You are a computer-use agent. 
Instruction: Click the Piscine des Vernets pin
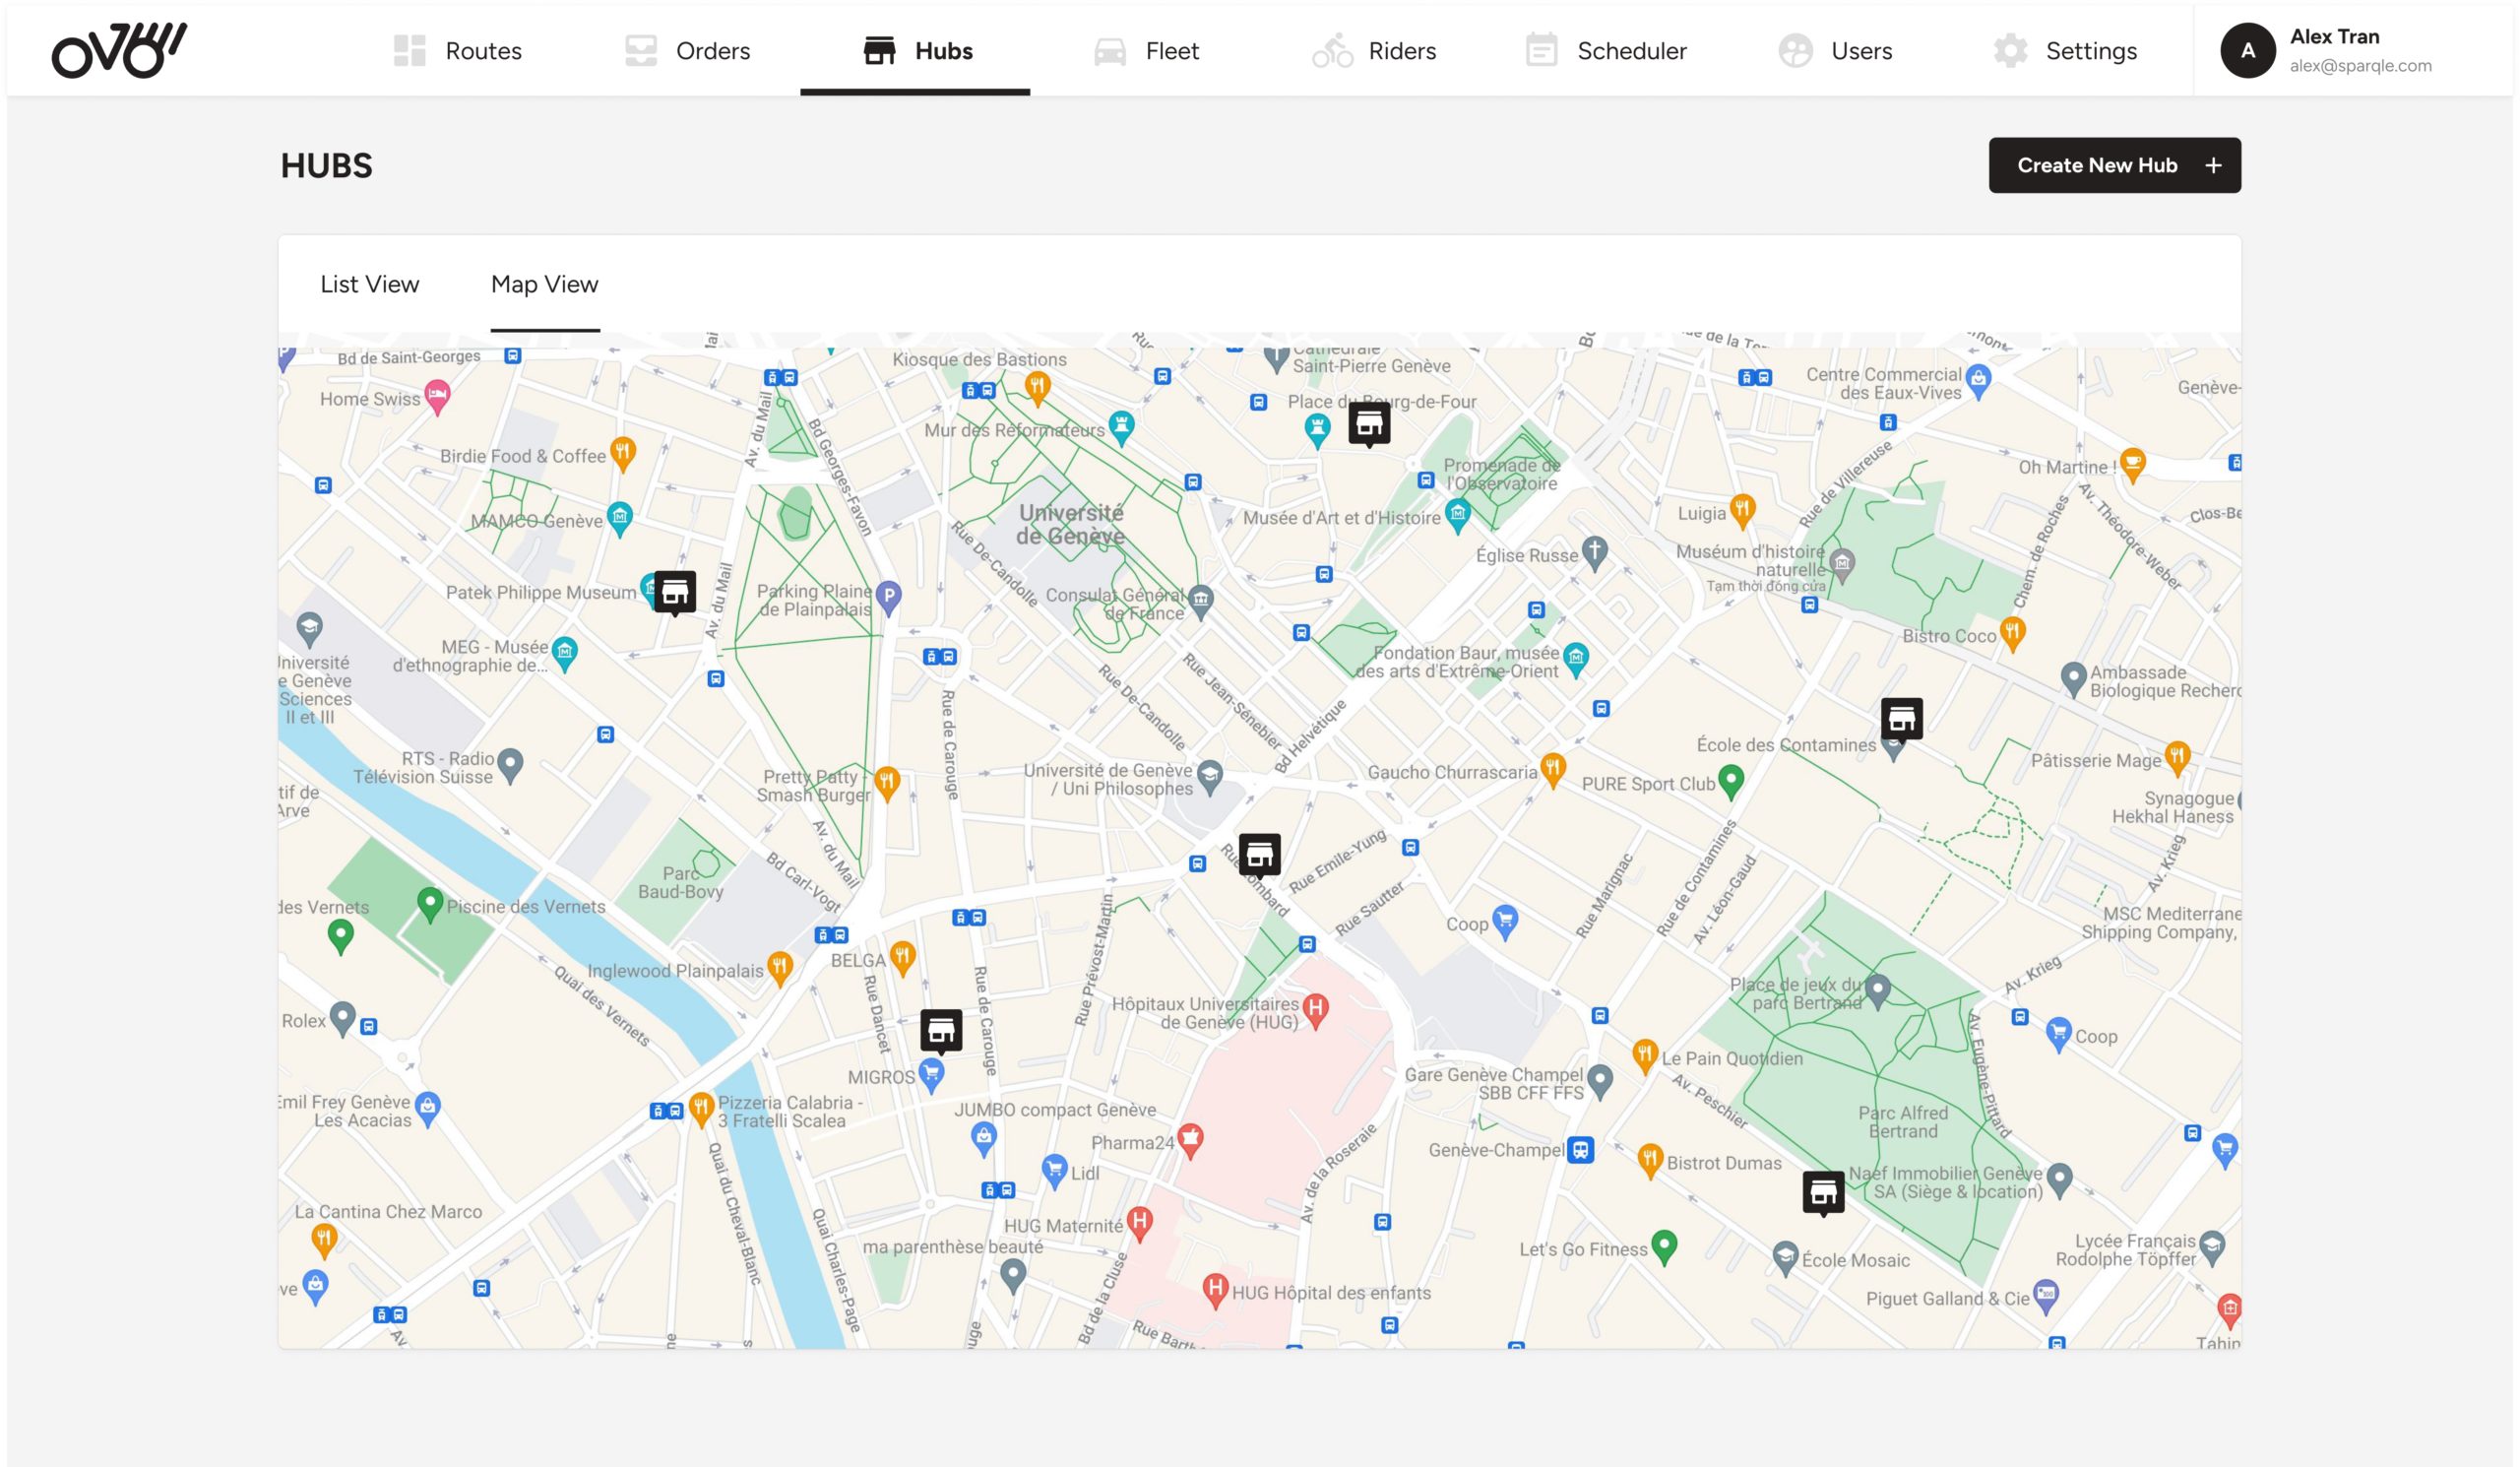[x=430, y=904]
